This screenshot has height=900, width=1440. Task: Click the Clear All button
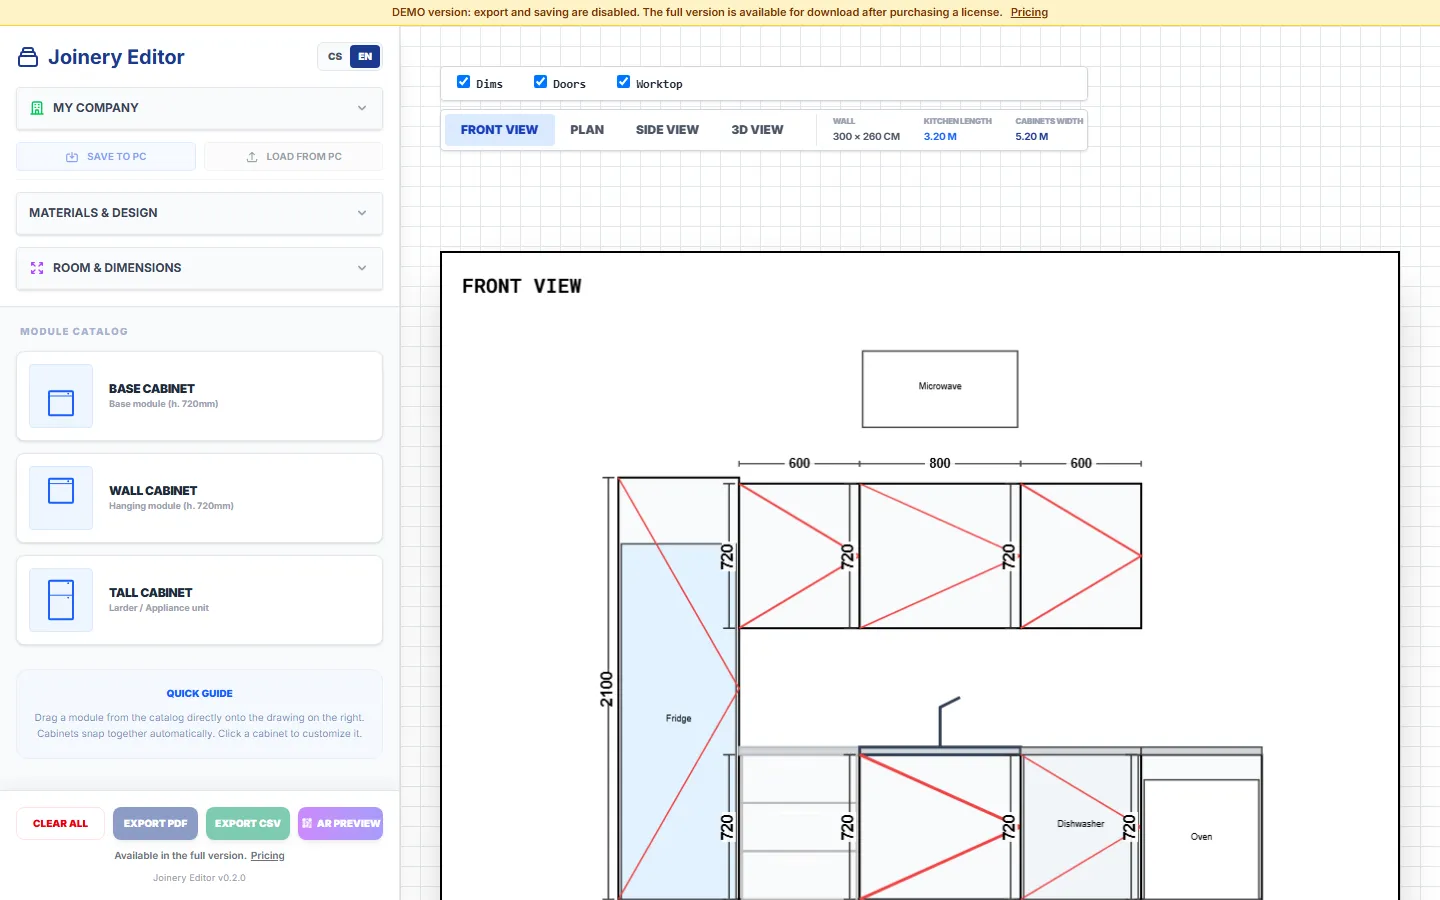(60, 824)
